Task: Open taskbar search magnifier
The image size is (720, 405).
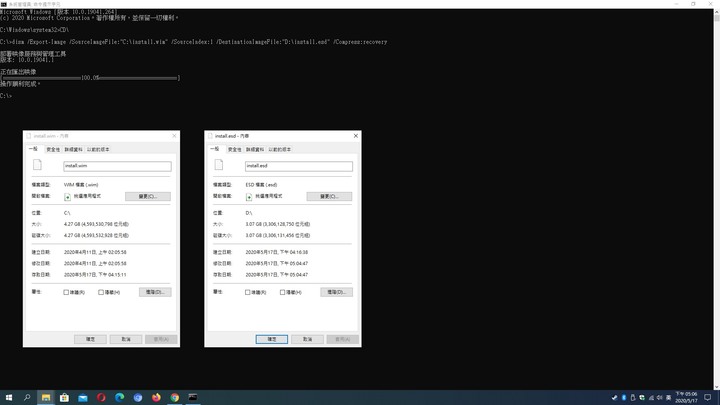Action: pyautogui.click(x=27, y=398)
